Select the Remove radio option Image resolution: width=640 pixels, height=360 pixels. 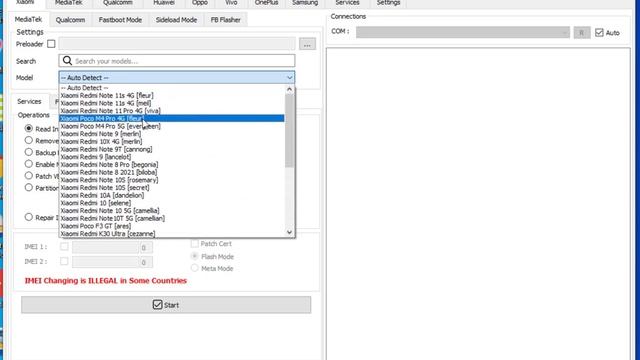29,140
